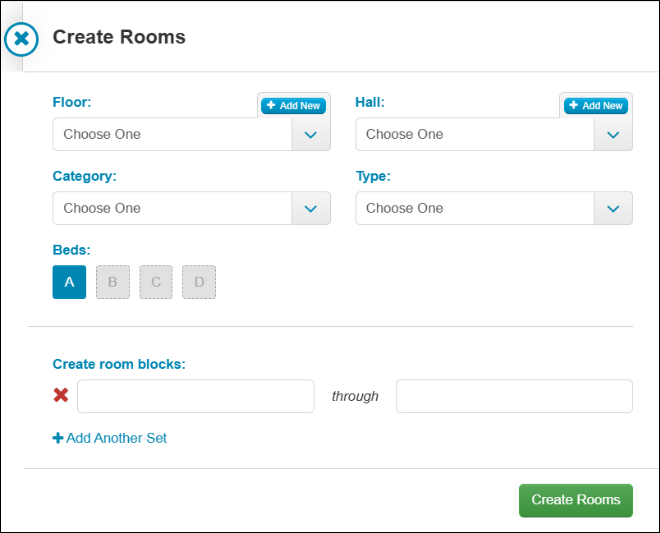Enable bed D
The image size is (660, 533).
pyautogui.click(x=199, y=282)
